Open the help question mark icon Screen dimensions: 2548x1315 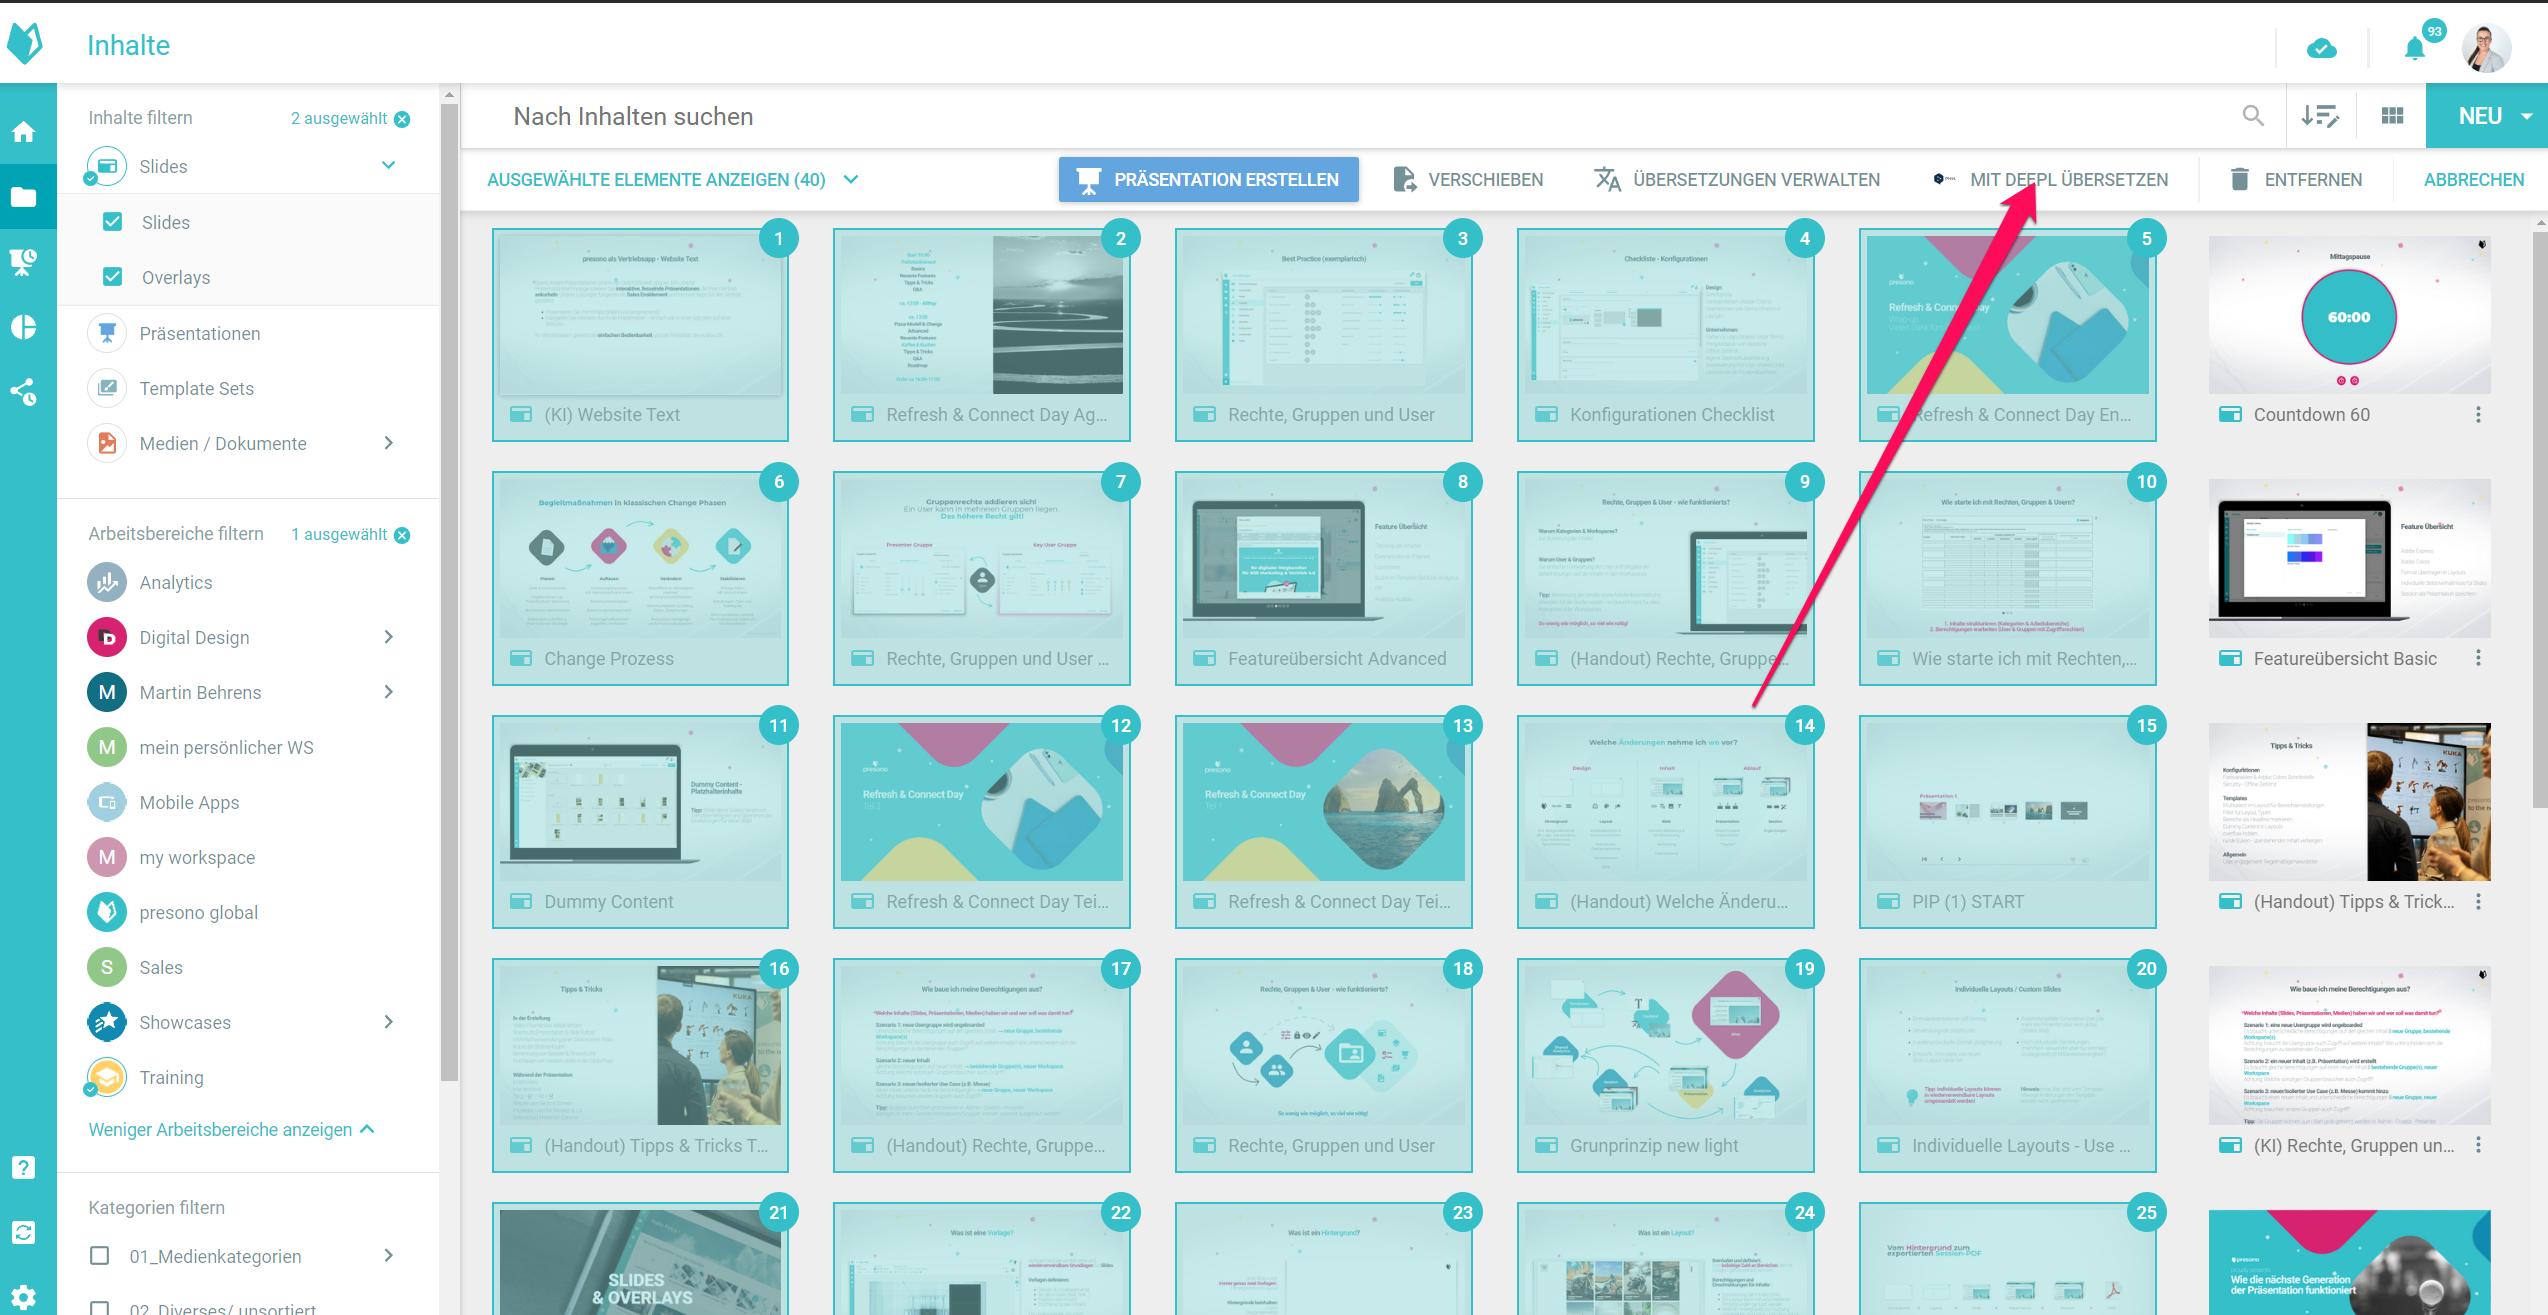click(24, 1167)
